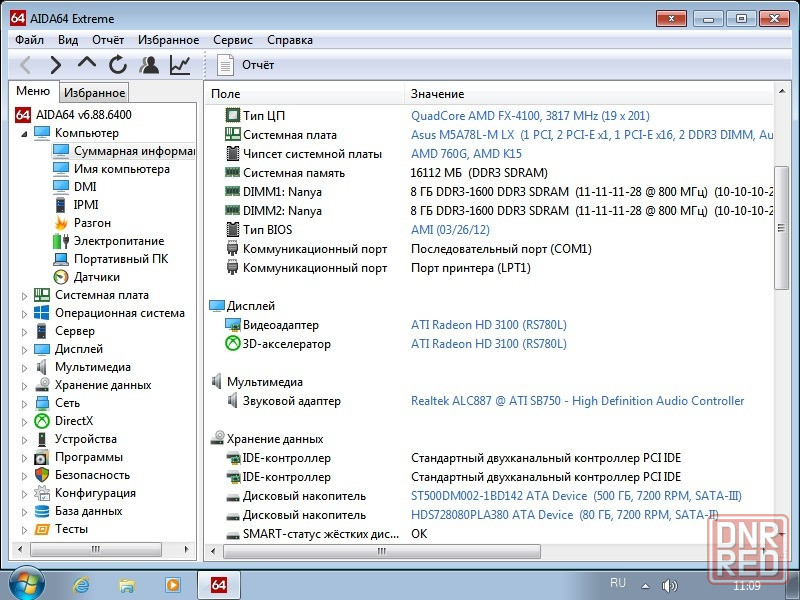
Task: Open the AMD 760G, AMD K15 link
Action: click(466, 154)
